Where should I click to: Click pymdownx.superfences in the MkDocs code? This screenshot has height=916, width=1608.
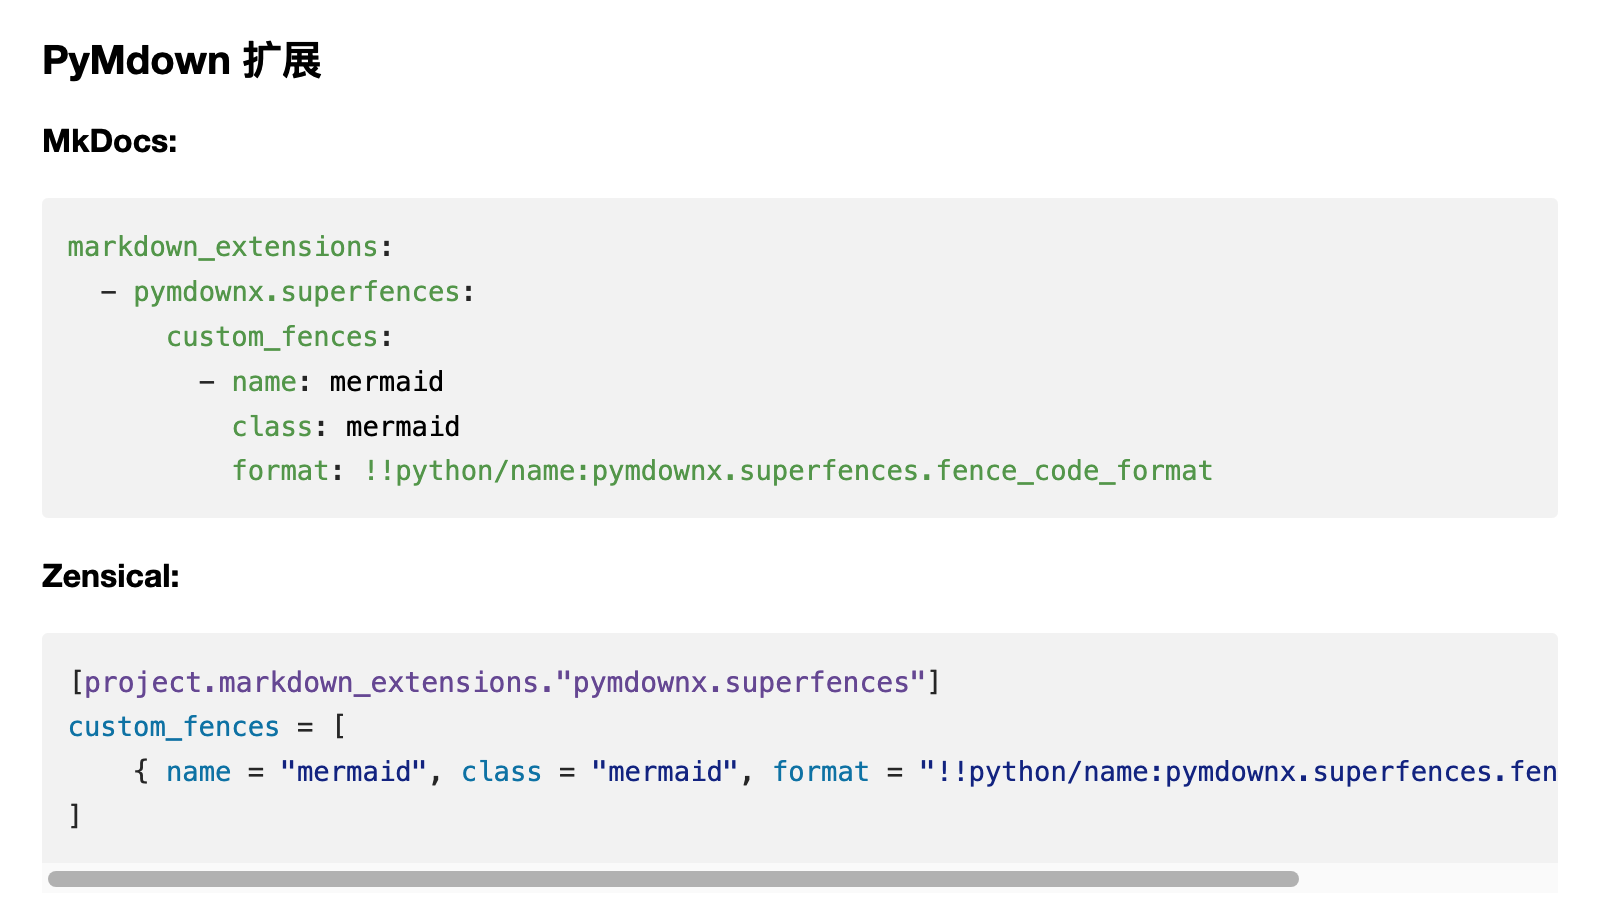[297, 292]
